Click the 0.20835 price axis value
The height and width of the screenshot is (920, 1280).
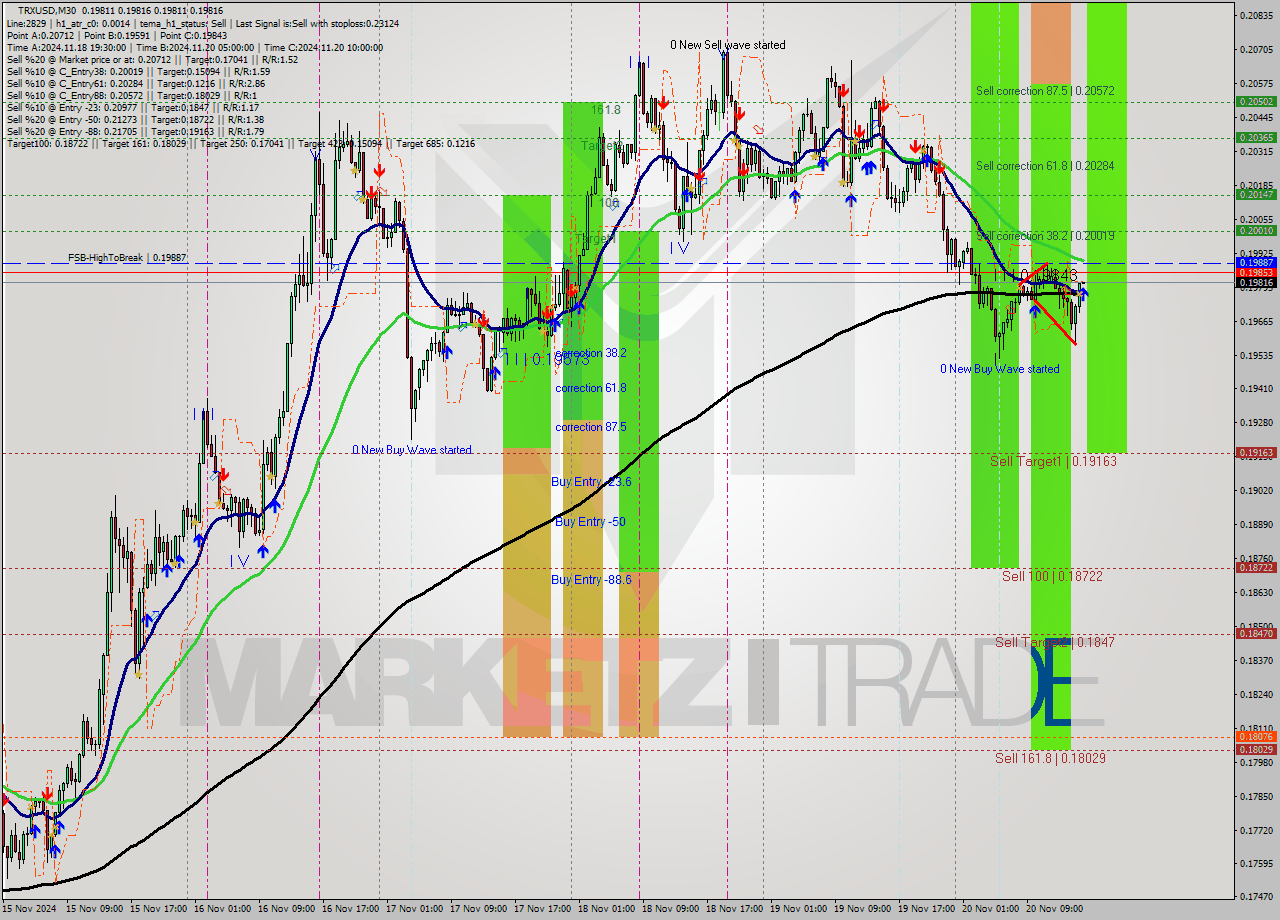click(x=1256, y=15)
